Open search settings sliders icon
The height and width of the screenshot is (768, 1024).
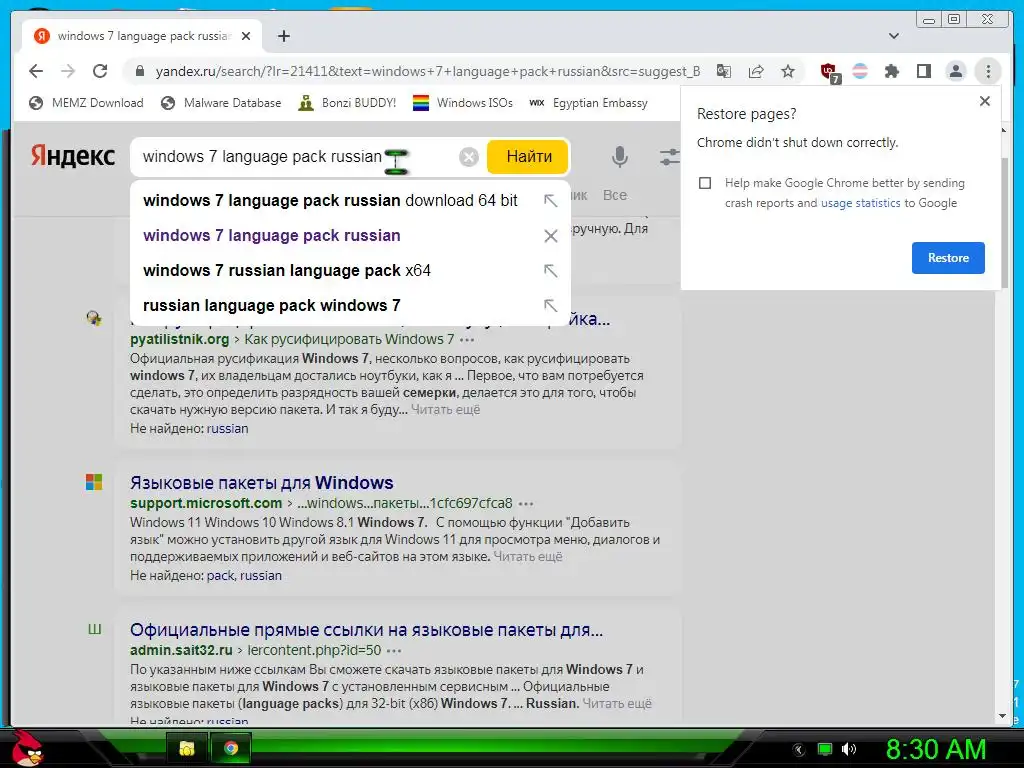669,157
